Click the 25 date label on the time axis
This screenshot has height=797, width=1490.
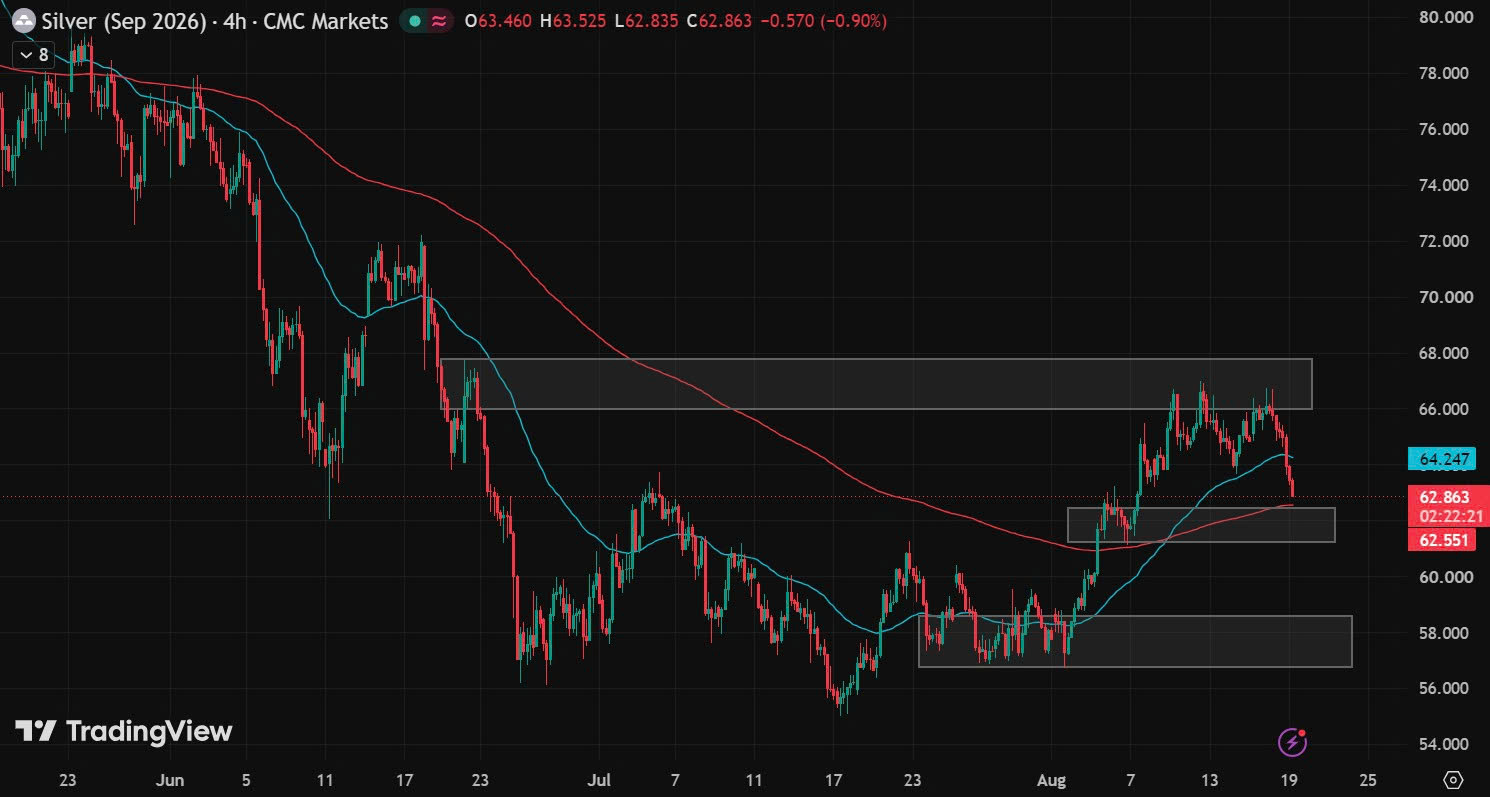[1369, 780]
